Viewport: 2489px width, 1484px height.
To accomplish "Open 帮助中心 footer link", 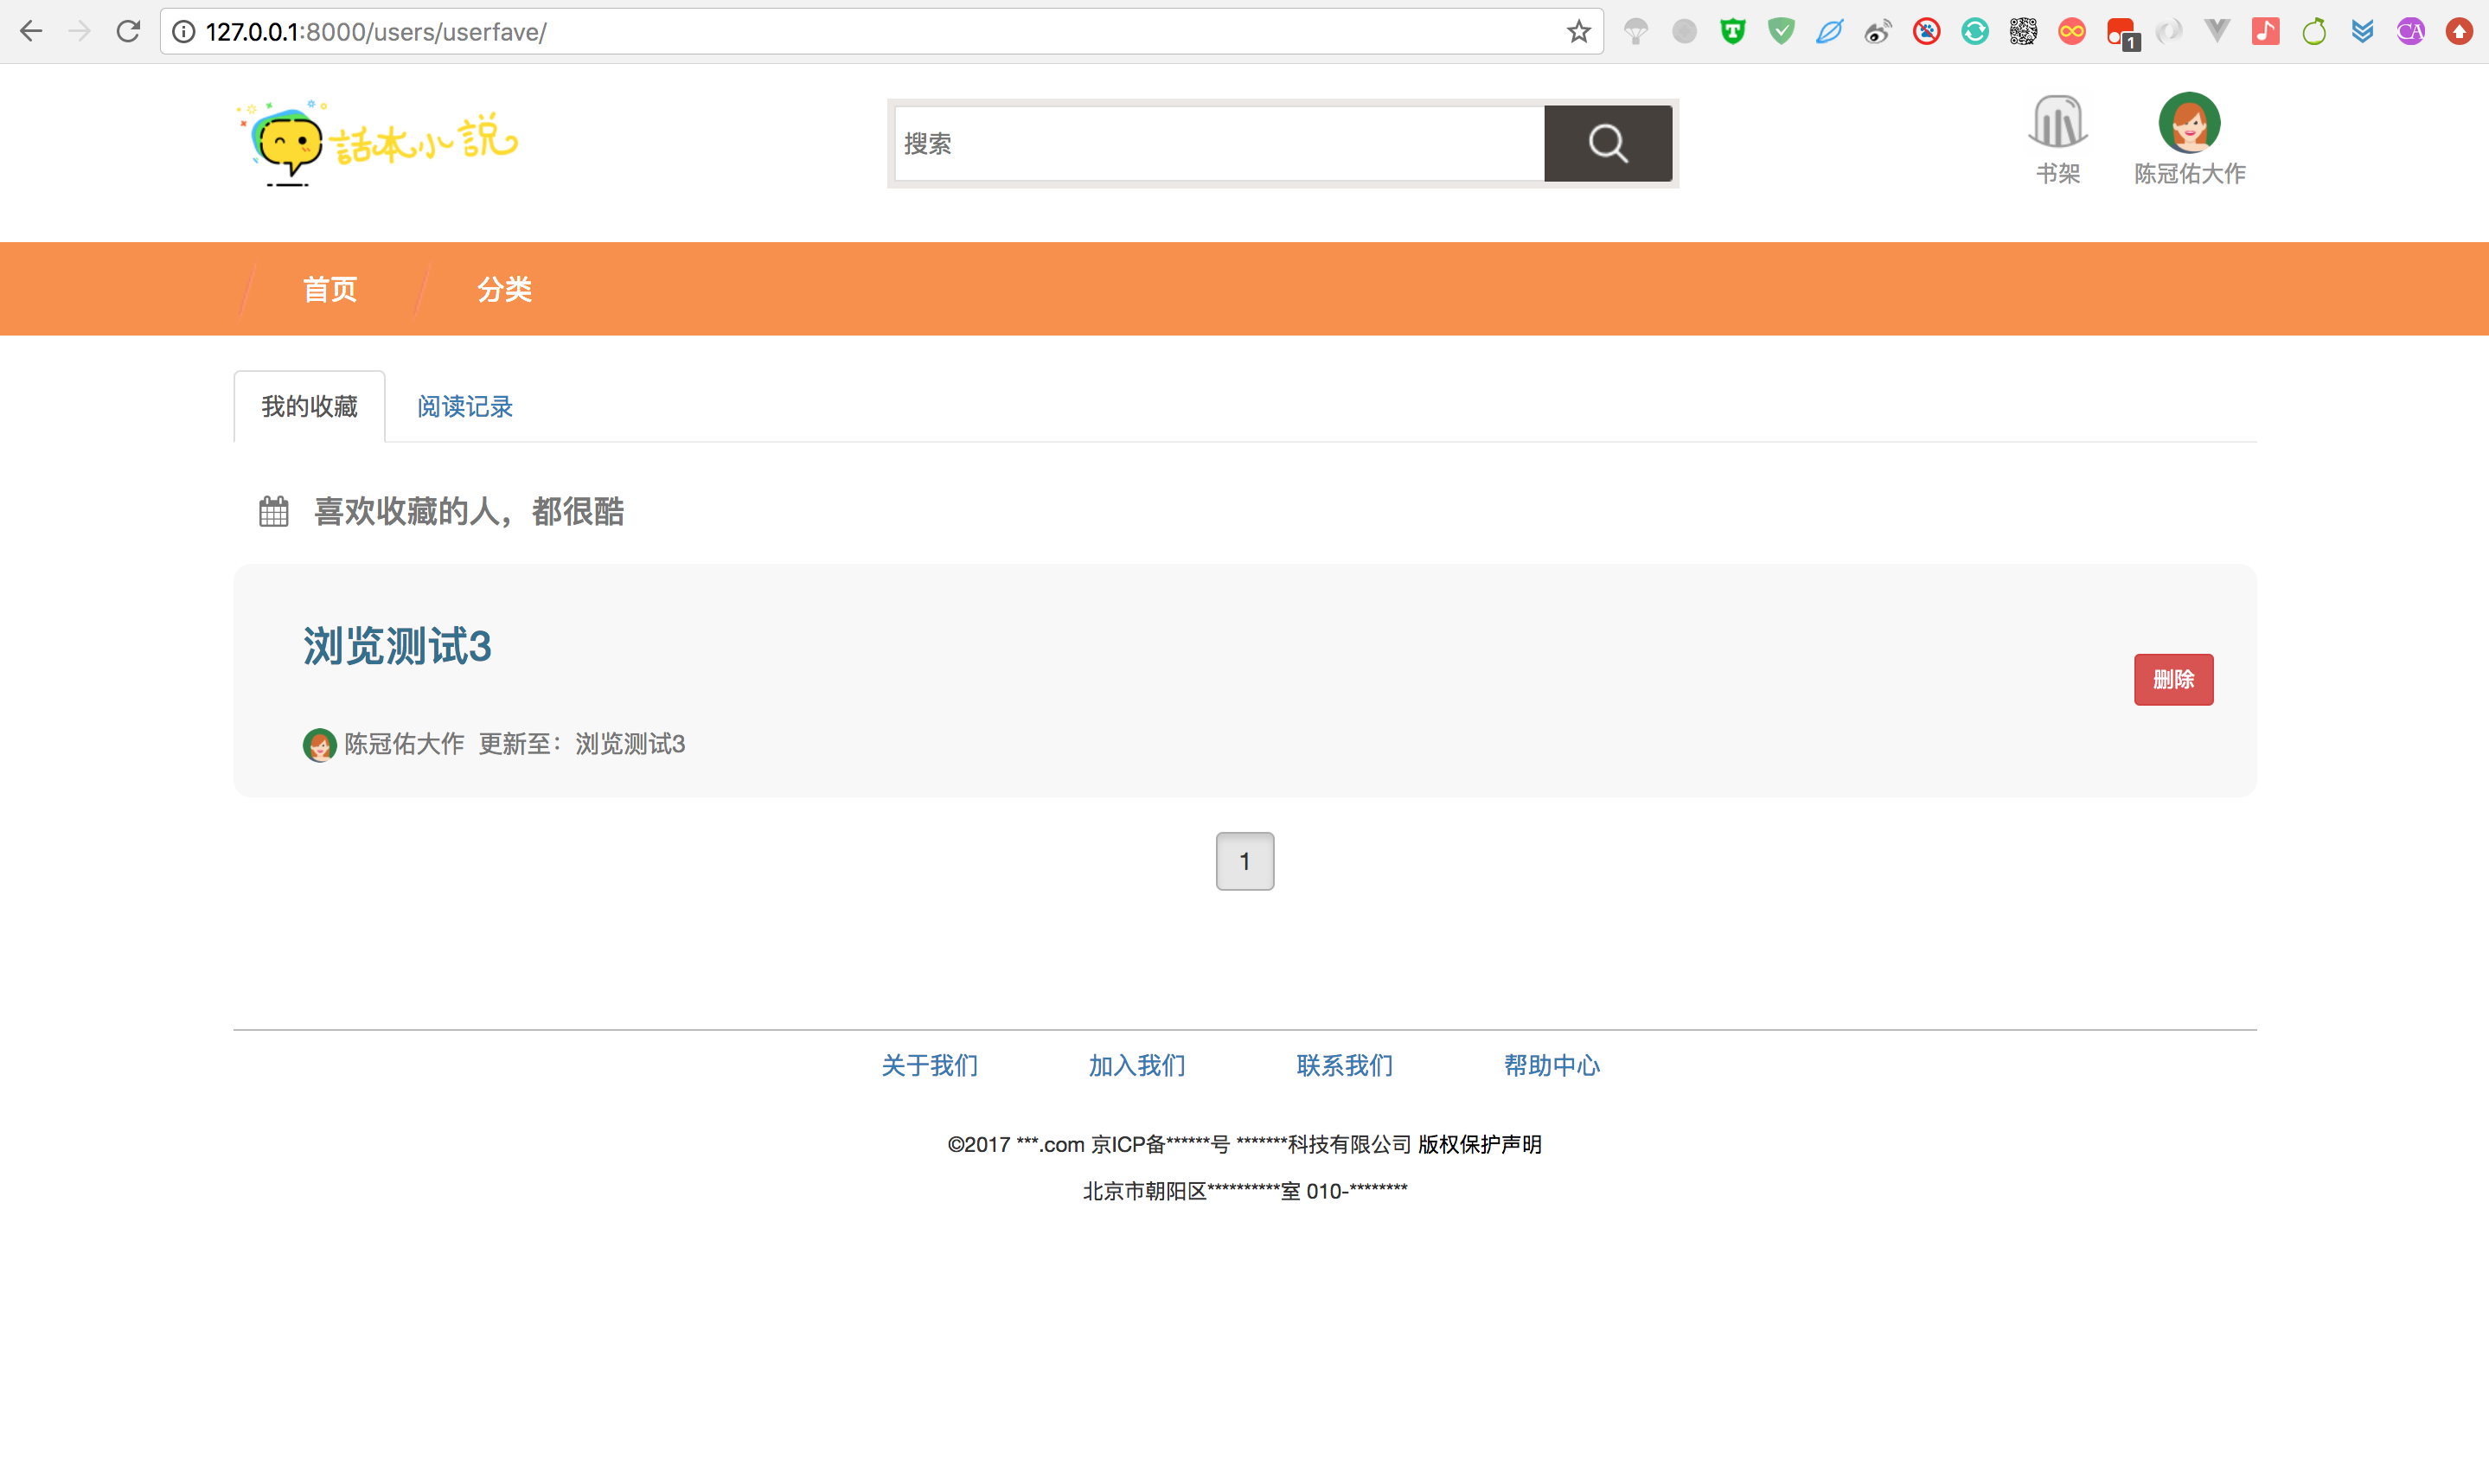I will pyautogui.click(x=1551, y=1066).
